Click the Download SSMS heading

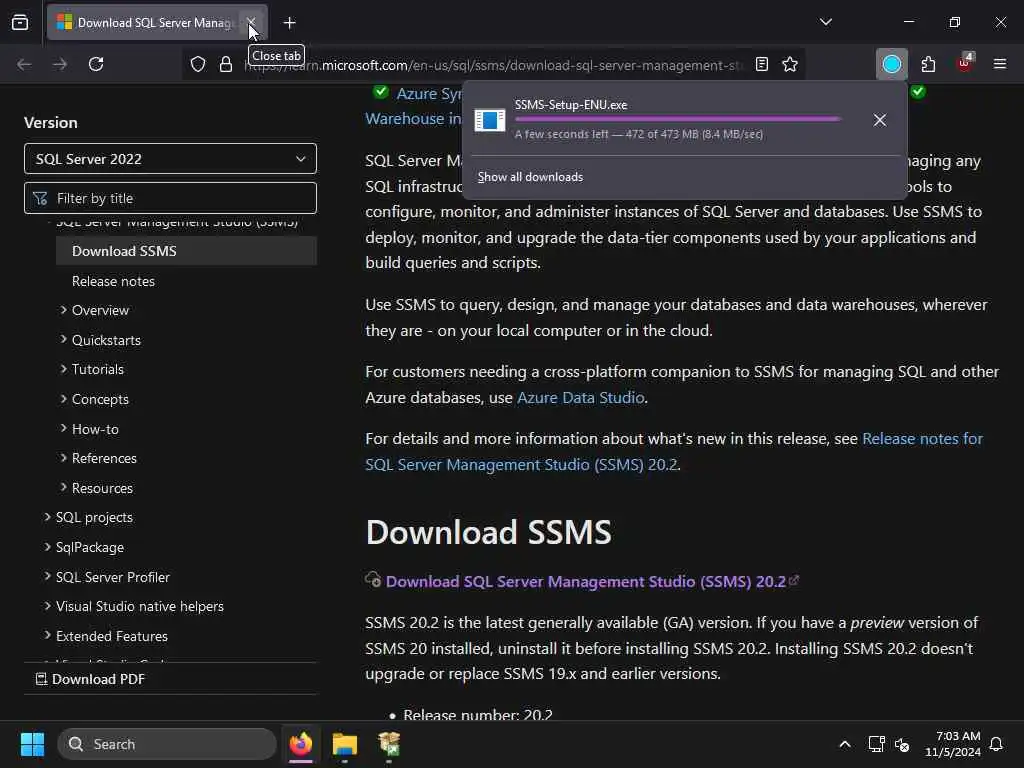point(488,532)
